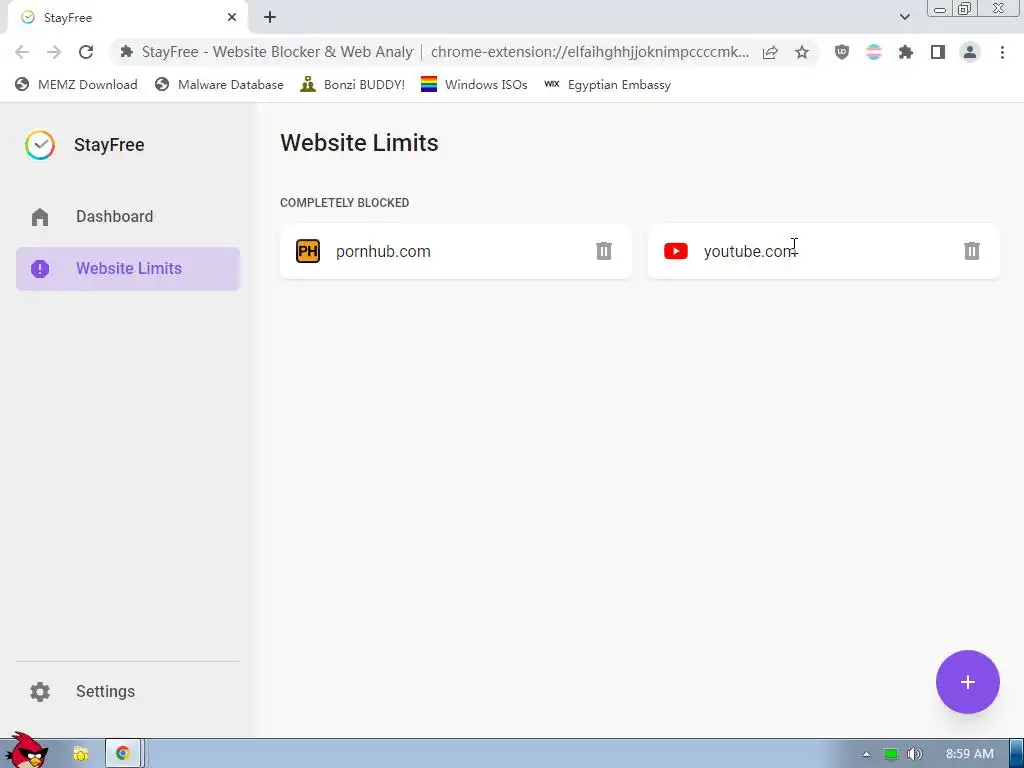1024x768 pixels.
Task: Show hidden system tray icons
Action: (866, 754)
